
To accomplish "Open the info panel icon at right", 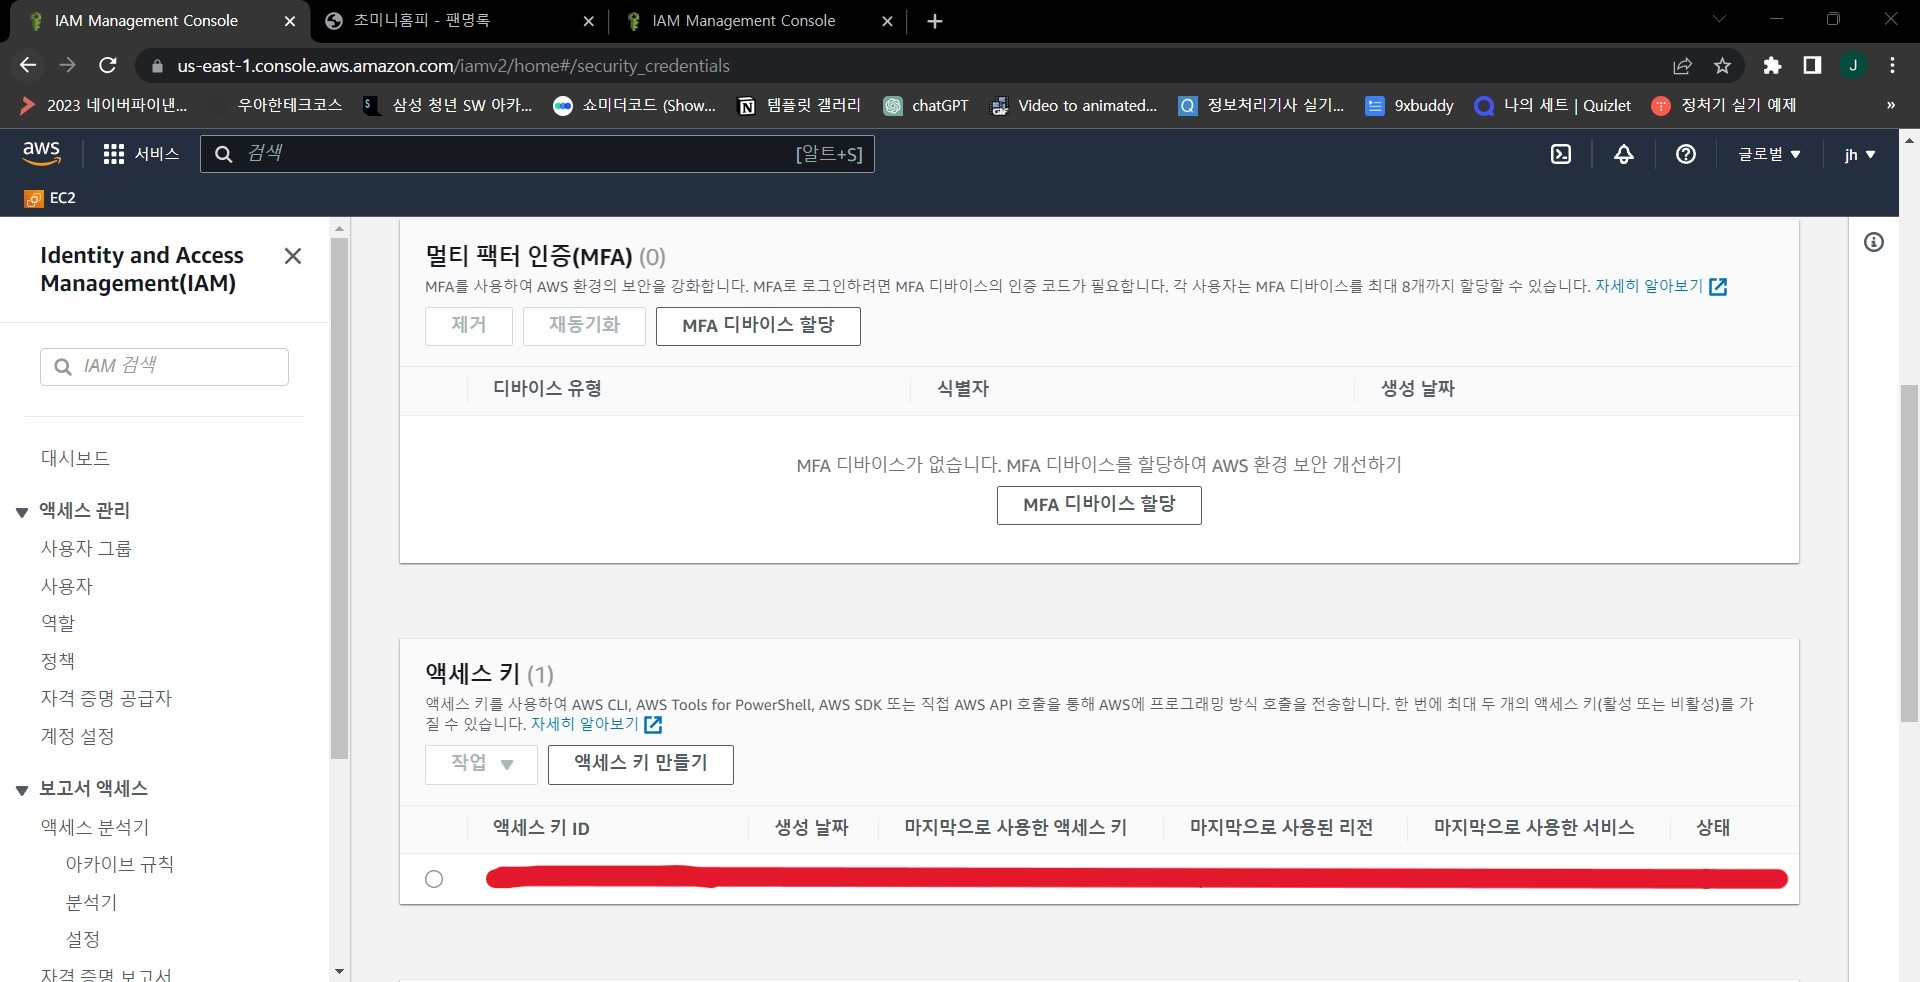I will pyautogui.click(x=1874, y=242).
